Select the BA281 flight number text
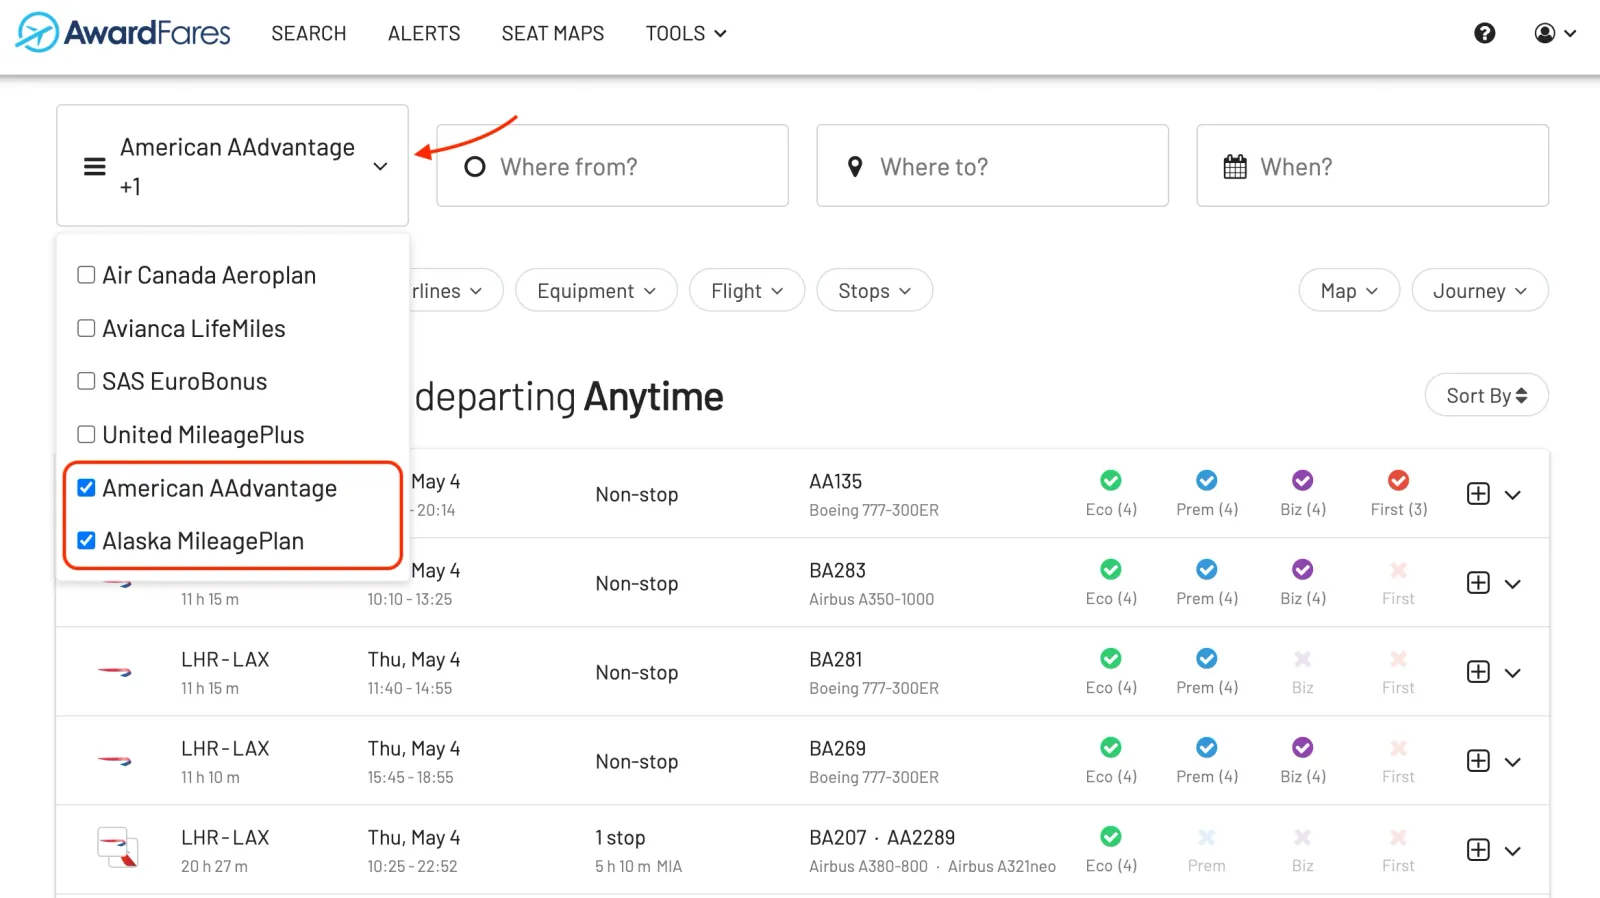Viewport: 1600px width, 898px height. click(x=835, y=659)
